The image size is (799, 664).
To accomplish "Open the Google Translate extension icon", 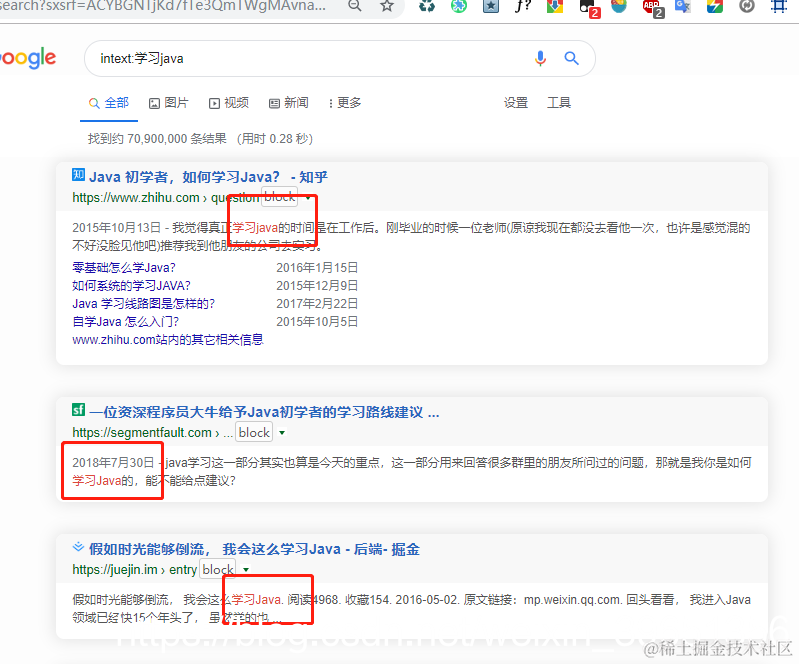I will pyautogui.click(x=682, y=6).
